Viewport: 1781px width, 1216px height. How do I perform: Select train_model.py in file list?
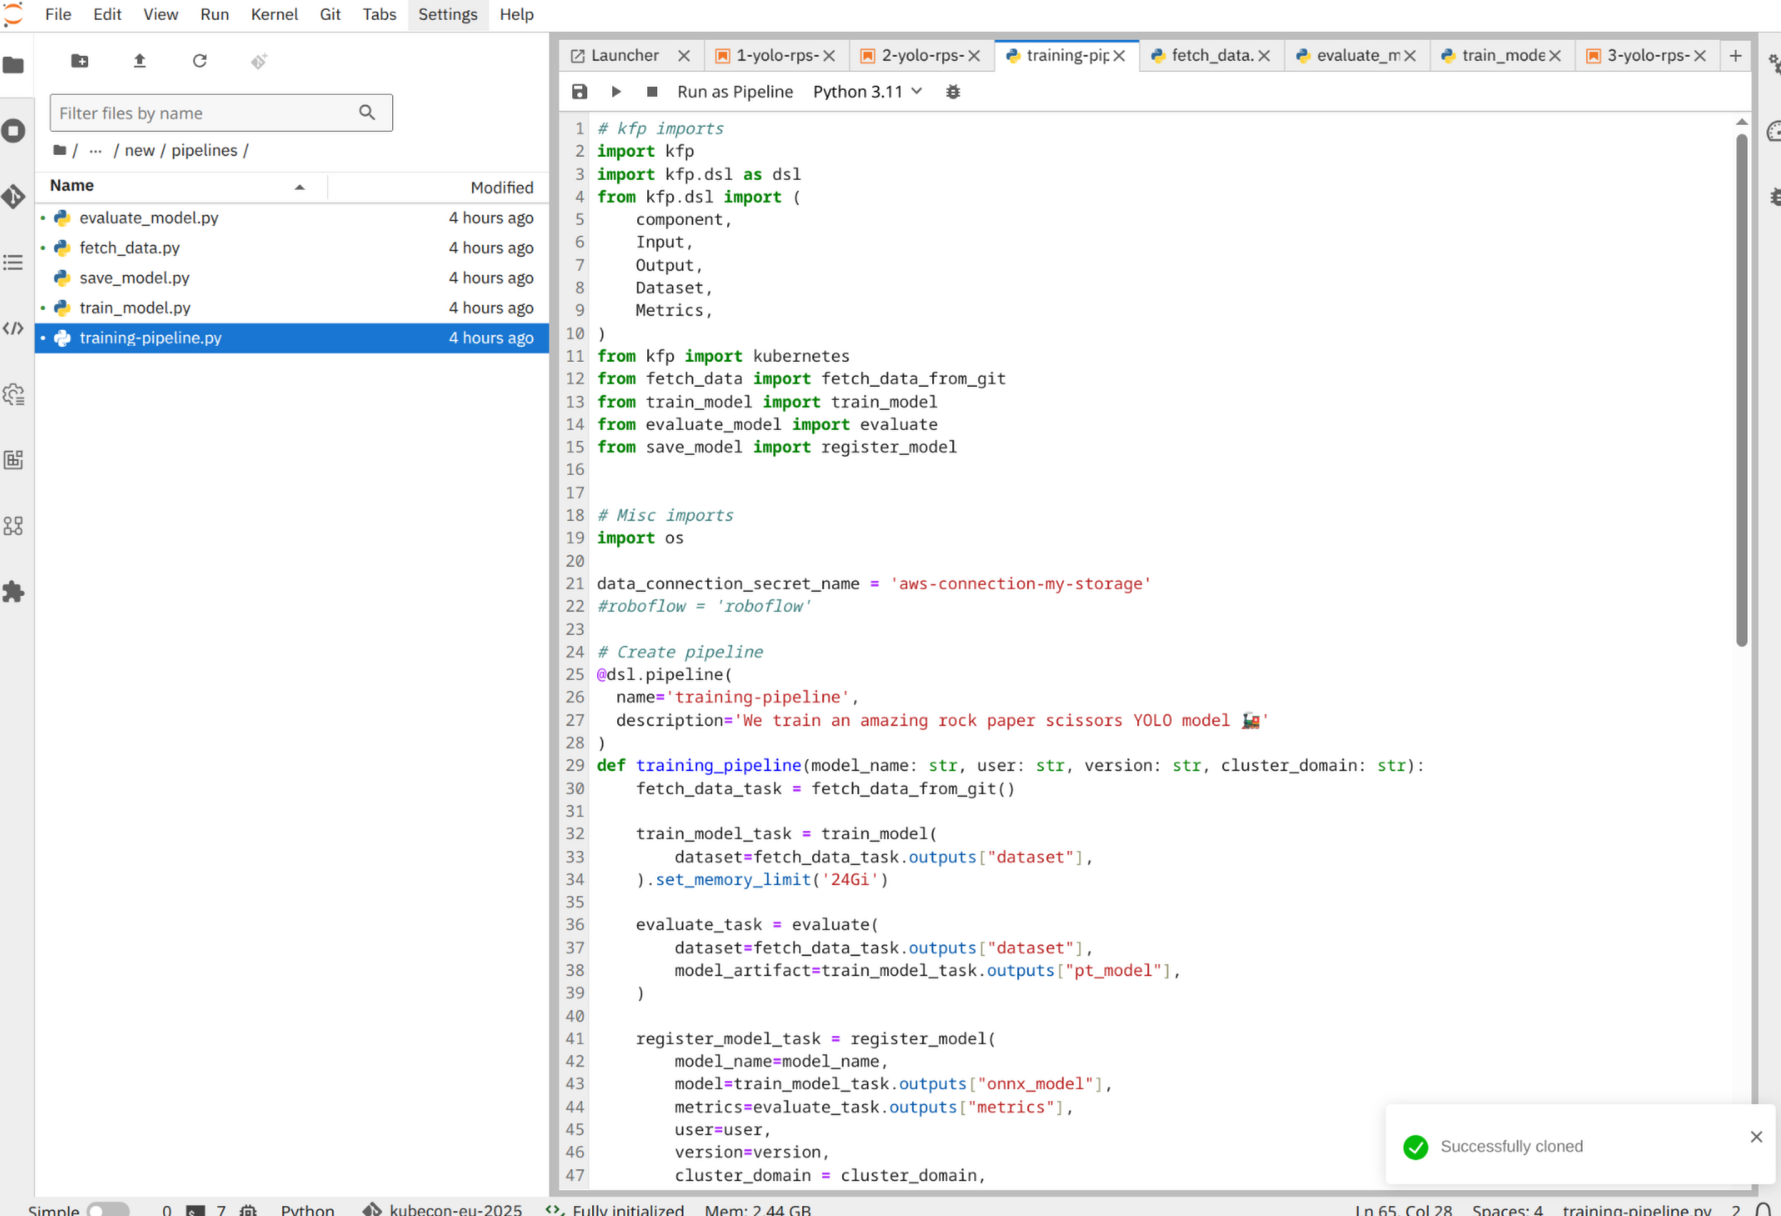pos(291,308)
